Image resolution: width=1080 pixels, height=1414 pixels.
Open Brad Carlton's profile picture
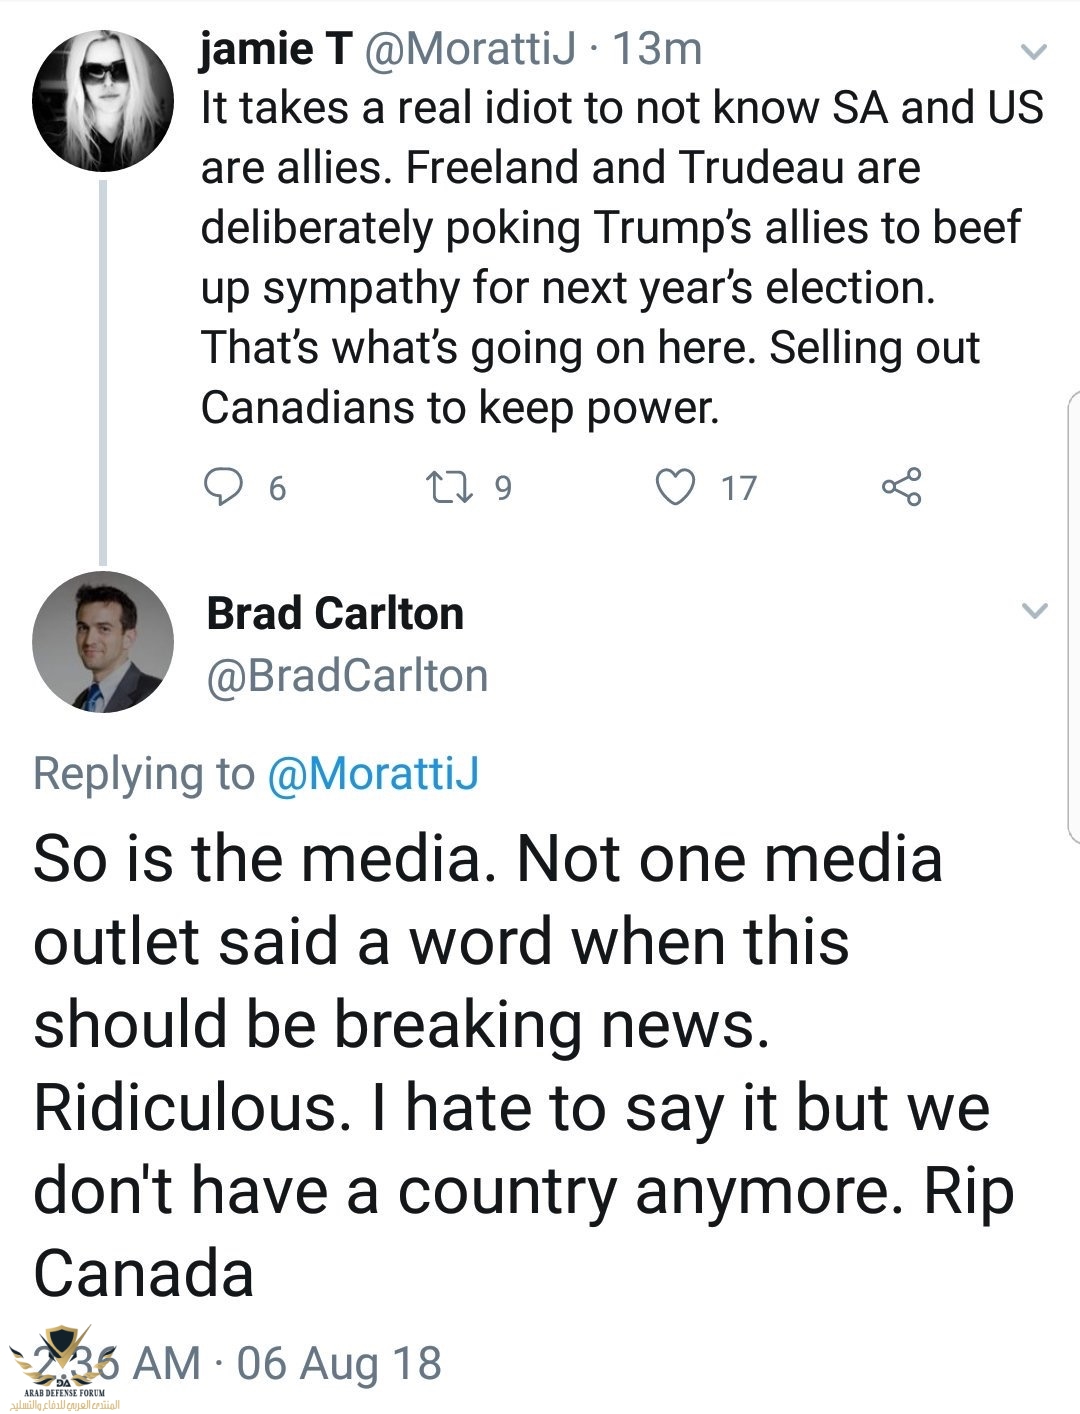[102, 642]
